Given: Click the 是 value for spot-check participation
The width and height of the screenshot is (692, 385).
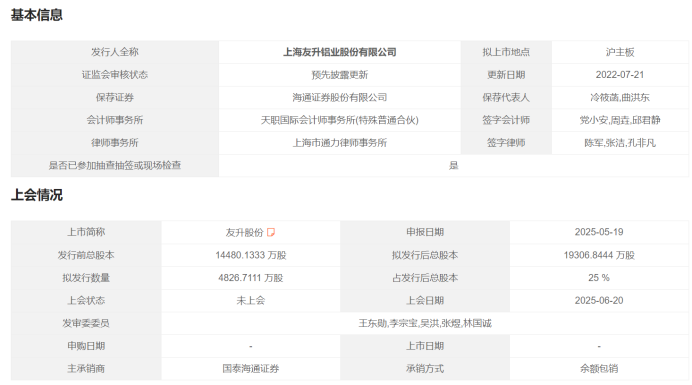Looking at the screenshot, I should coord(454,166).
